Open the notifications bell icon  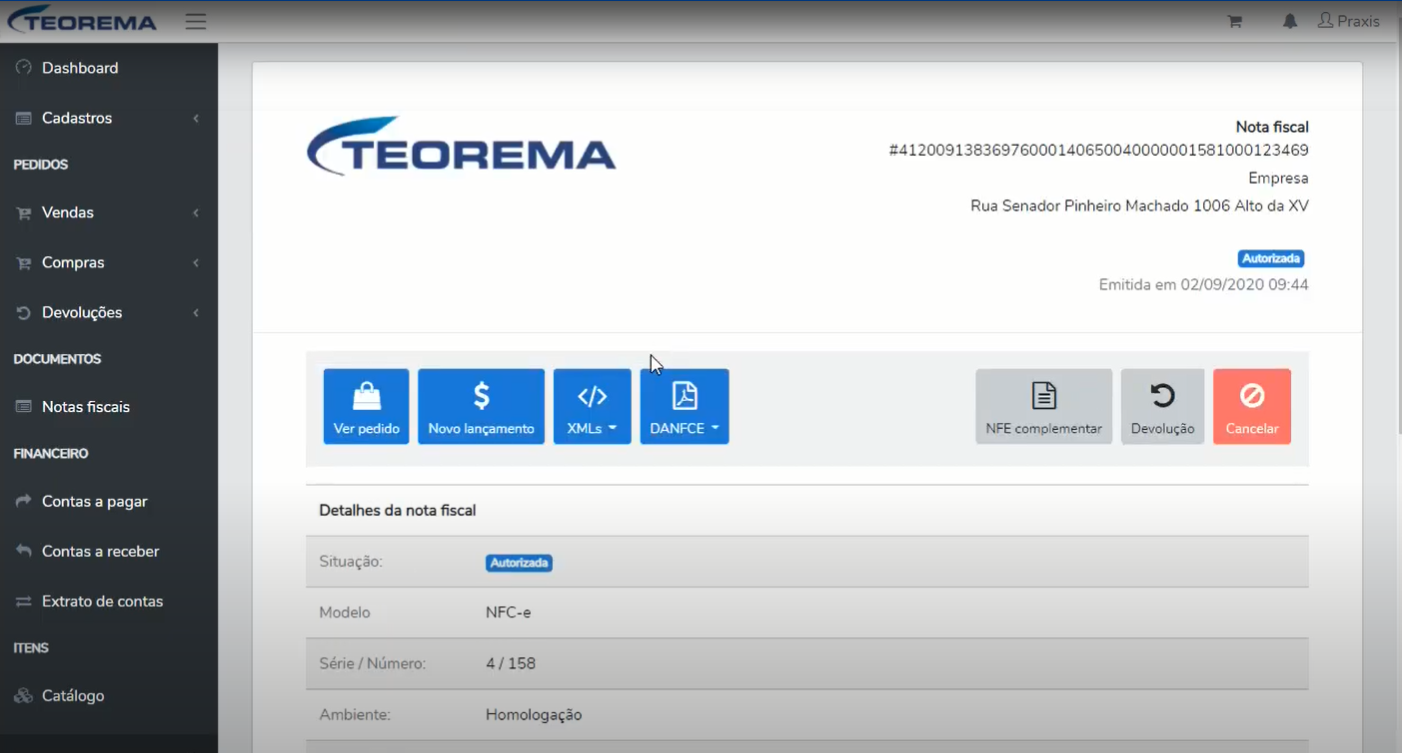(x=1290, y=21)
